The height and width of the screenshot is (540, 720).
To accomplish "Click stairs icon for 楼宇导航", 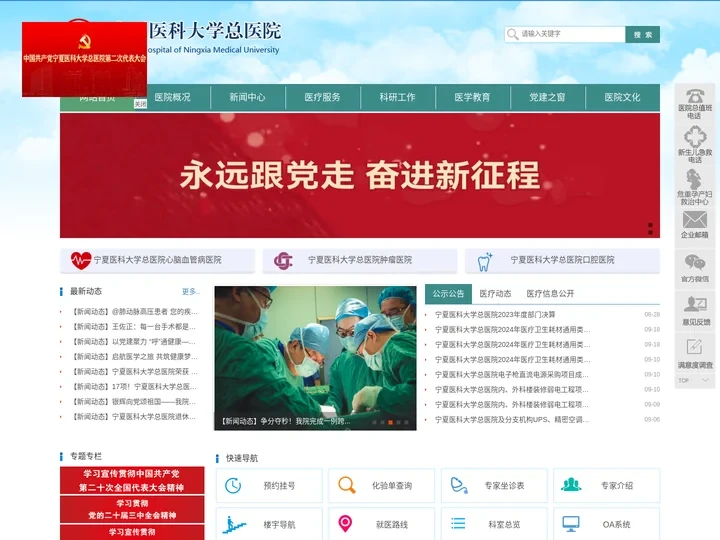I will (x=234, y=524).
